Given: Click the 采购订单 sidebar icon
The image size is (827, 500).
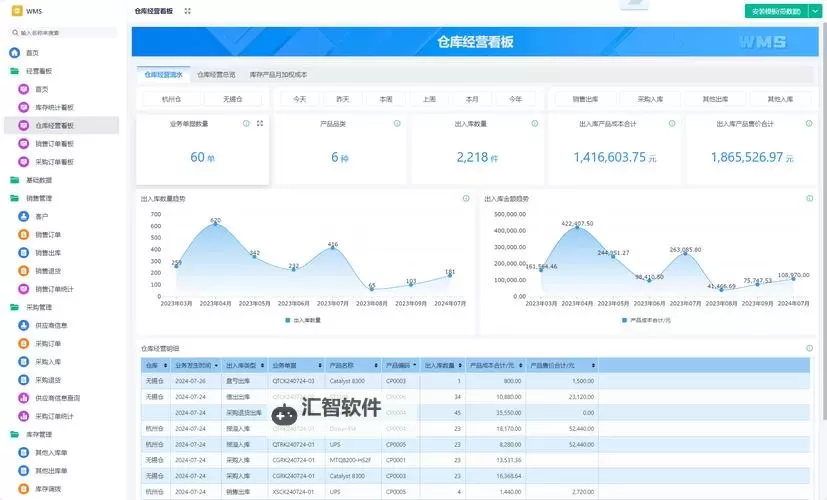Looking at the screenshot, I should pos(24,343).
